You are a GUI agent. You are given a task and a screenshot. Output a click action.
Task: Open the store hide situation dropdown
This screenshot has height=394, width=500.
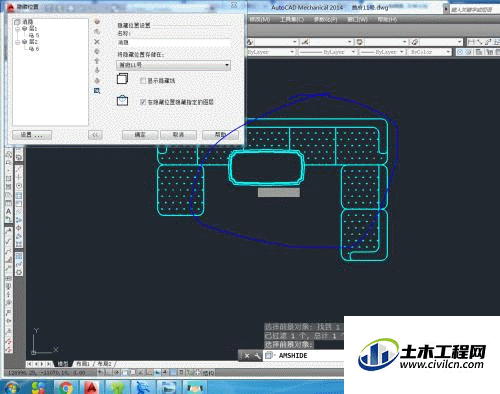tap(173, 65)
